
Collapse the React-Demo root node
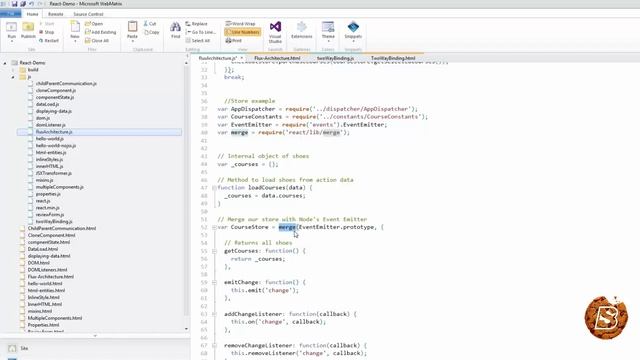point(5,63)
